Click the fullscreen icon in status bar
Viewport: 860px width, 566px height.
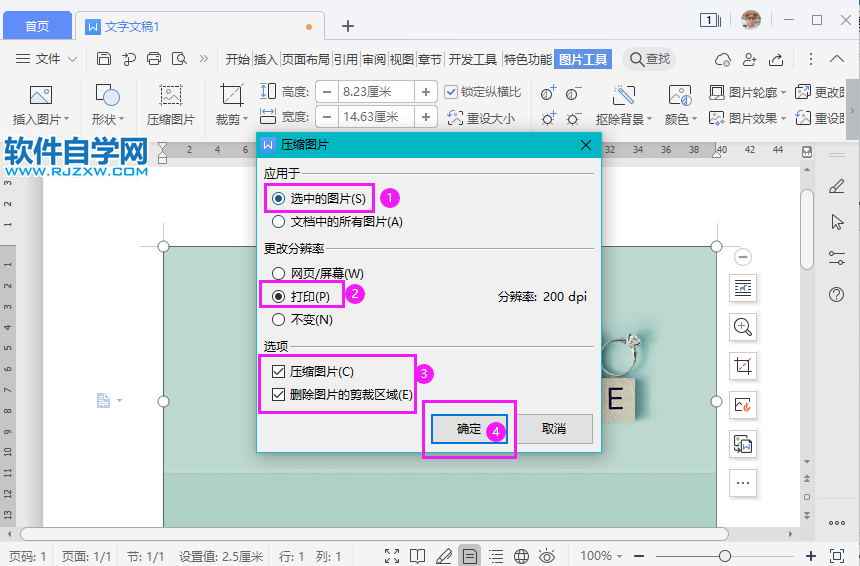[x=392, y=556]
